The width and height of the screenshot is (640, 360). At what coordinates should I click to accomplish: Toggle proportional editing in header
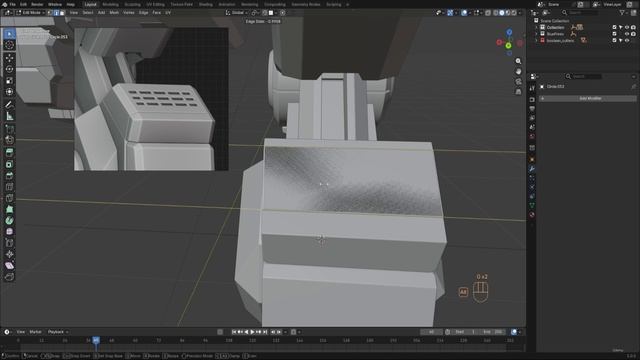282,13
